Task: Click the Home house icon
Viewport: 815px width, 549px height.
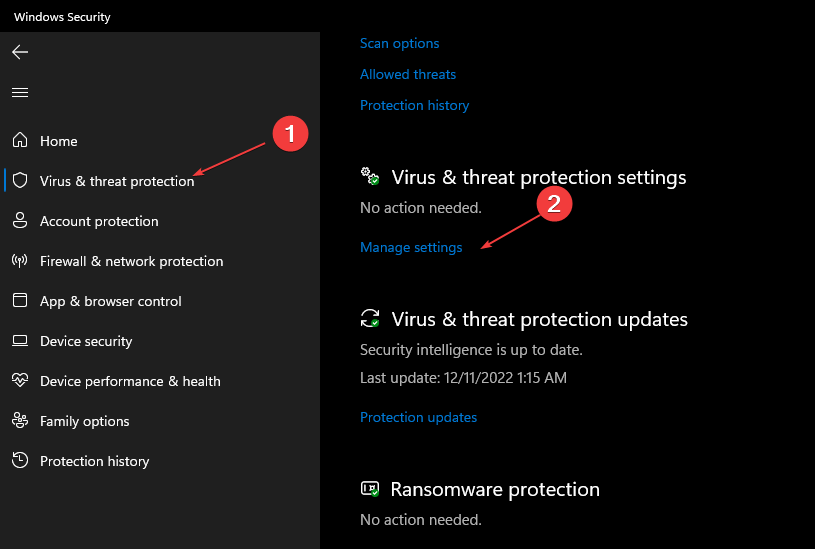Action: 20,140
